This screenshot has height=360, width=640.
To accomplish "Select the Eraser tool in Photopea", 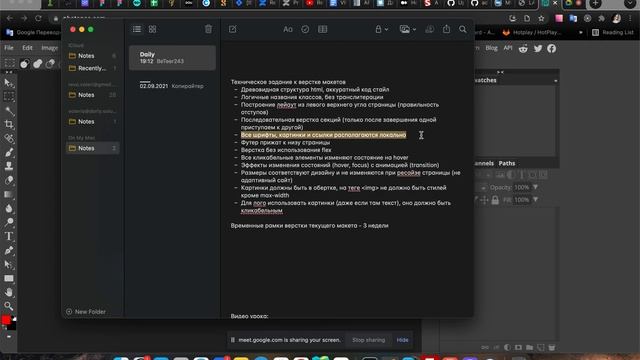I will [x=9, y=180].
